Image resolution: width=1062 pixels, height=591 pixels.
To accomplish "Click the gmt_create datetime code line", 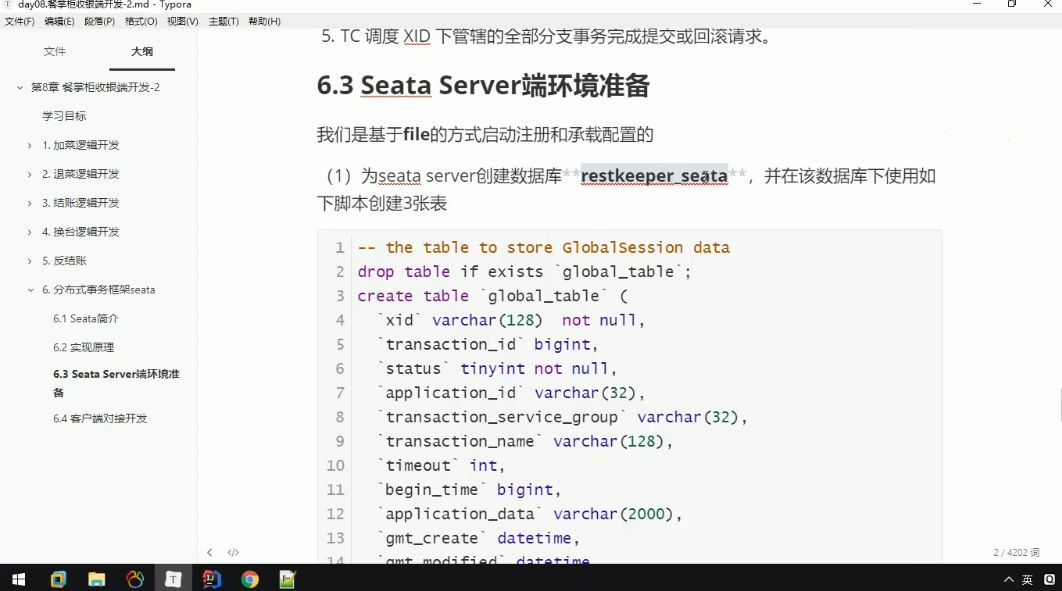I will tap(478, 539).
